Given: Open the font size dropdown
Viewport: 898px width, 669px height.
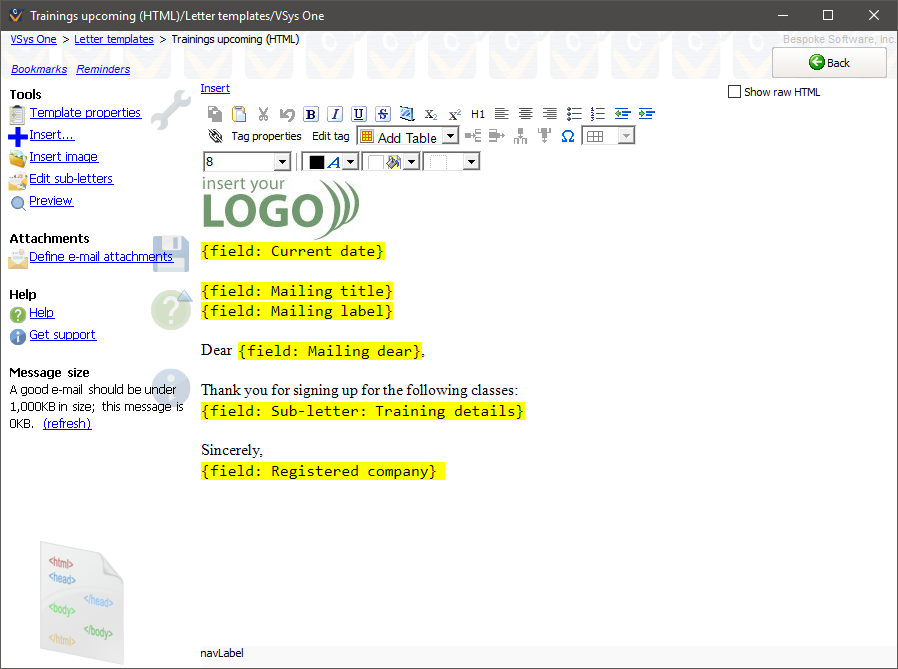Looking at the screenshot, I should click(x=281, y=162).
